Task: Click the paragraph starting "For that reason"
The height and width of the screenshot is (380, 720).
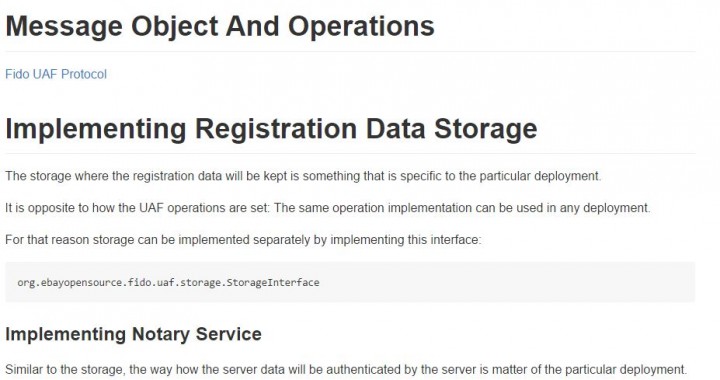Action: (x=243, y=240)
